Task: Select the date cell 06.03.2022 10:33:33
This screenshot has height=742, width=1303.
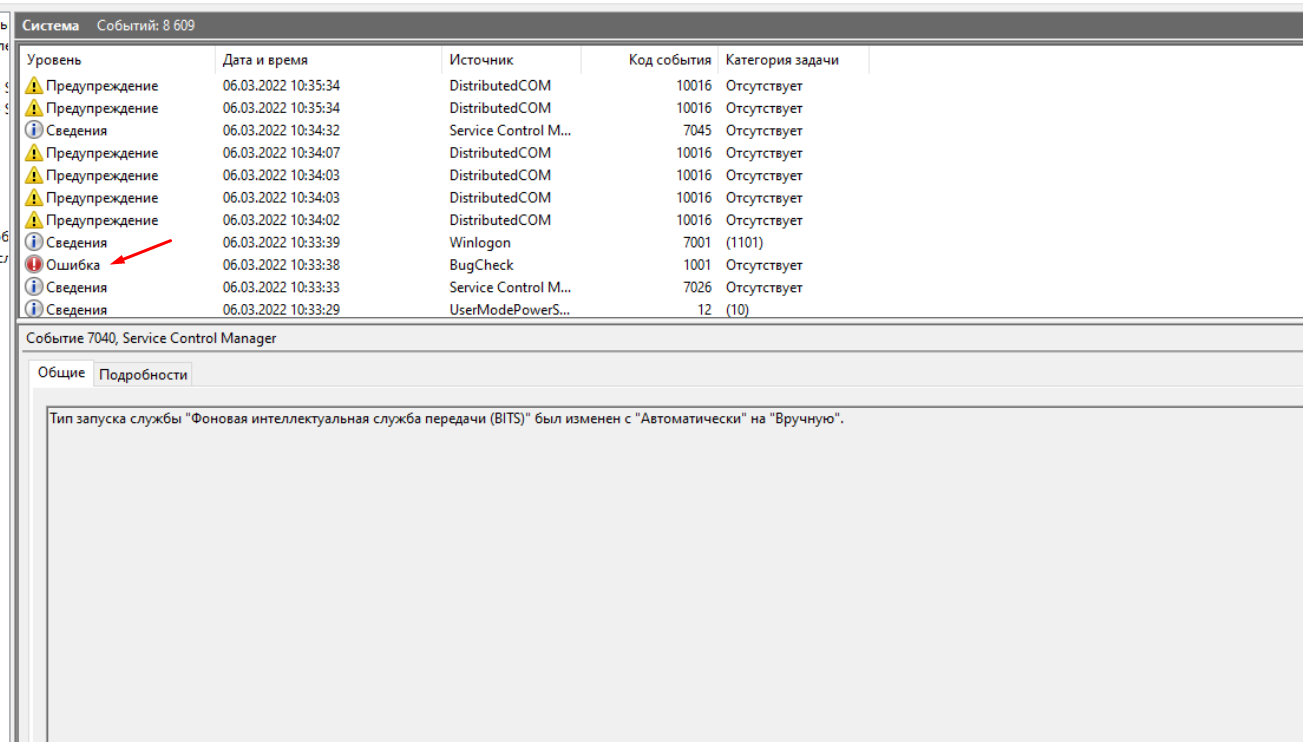Action: [x=281, y=287]
